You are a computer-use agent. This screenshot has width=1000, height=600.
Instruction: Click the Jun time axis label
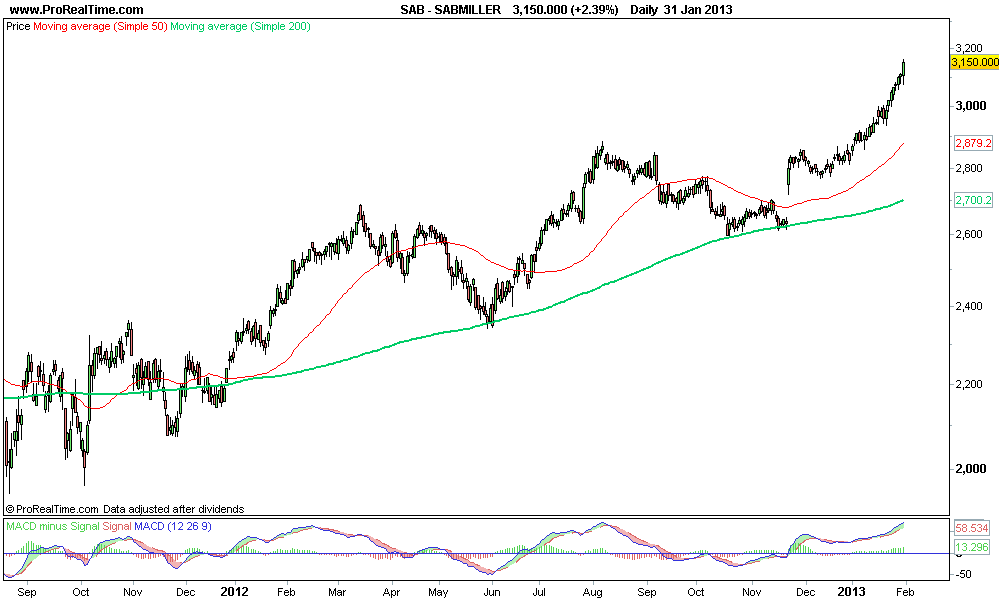(491, 592)
